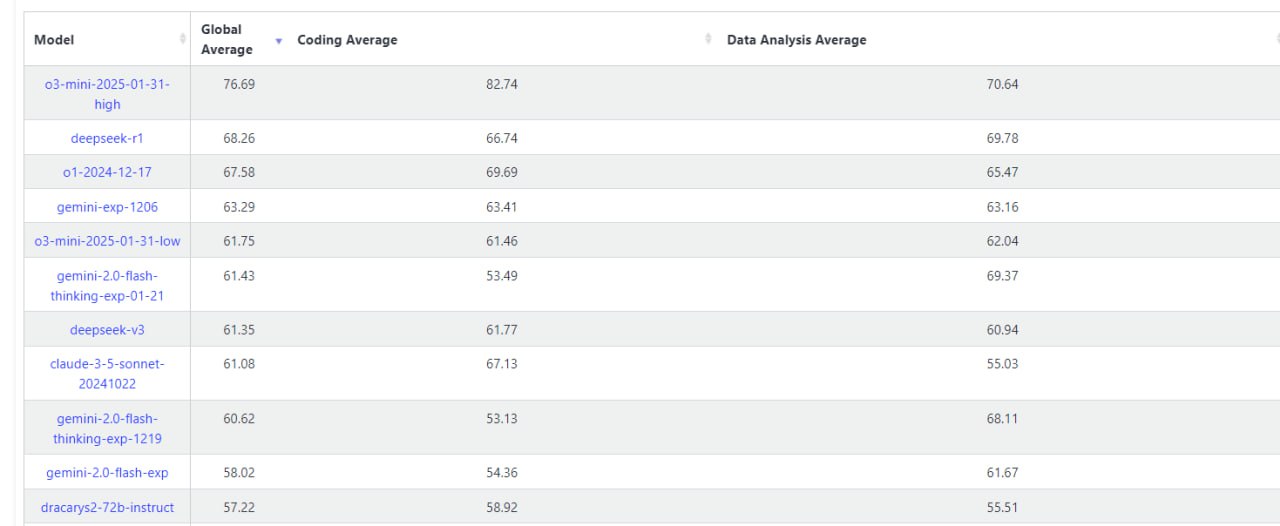The height and width of the screenshot is (526, 1280).
Task: Select data analysis value 70.64
Action: point(1002,84)
